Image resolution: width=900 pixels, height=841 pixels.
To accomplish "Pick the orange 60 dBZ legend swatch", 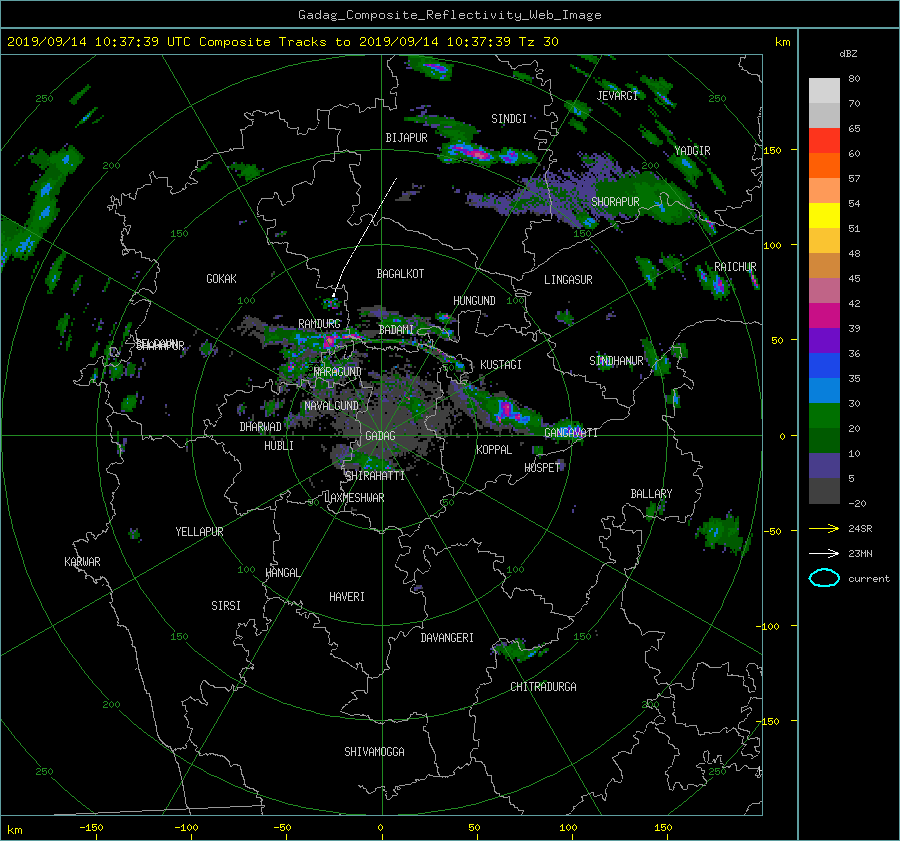I will (824, 165).
